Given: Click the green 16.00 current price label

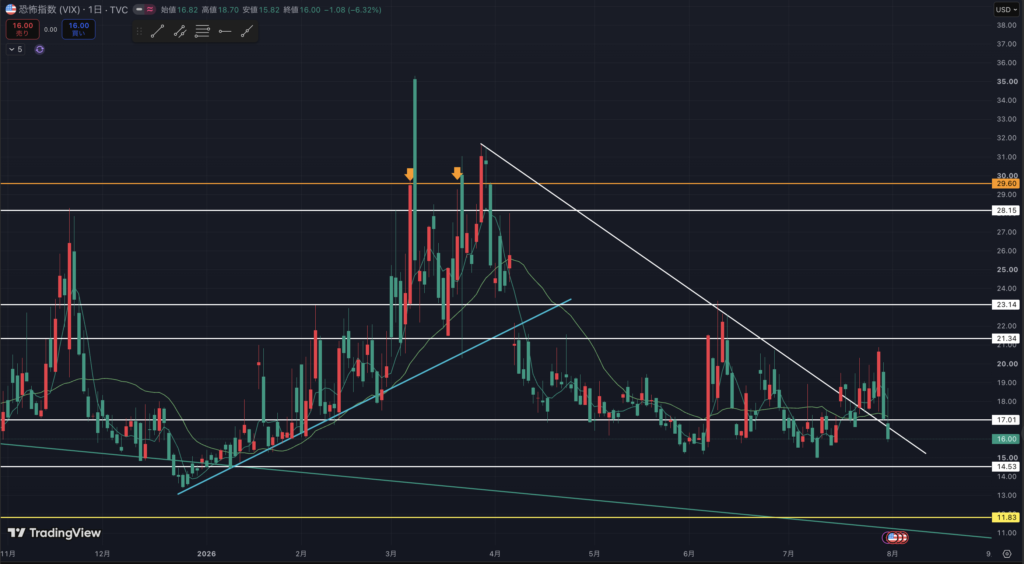Looking at the screenshot, I should click(1005, 439).
